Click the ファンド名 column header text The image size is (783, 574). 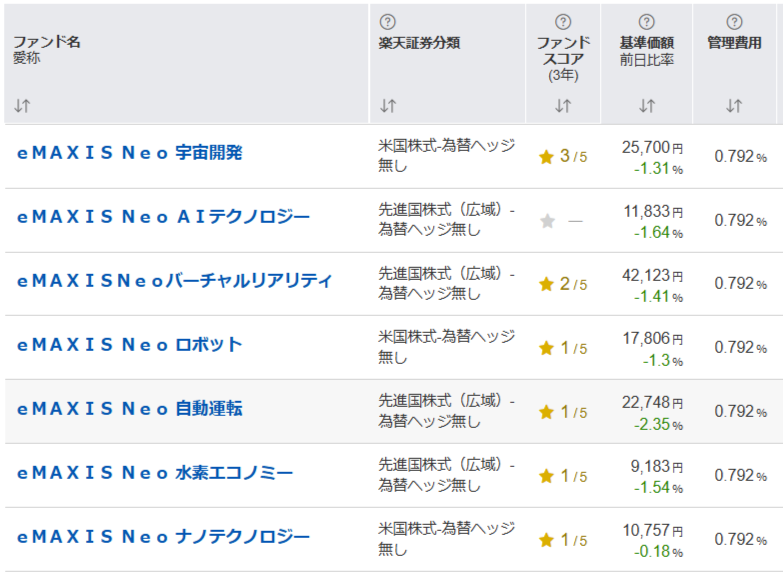pyautogui.click(x=47, y=41)
